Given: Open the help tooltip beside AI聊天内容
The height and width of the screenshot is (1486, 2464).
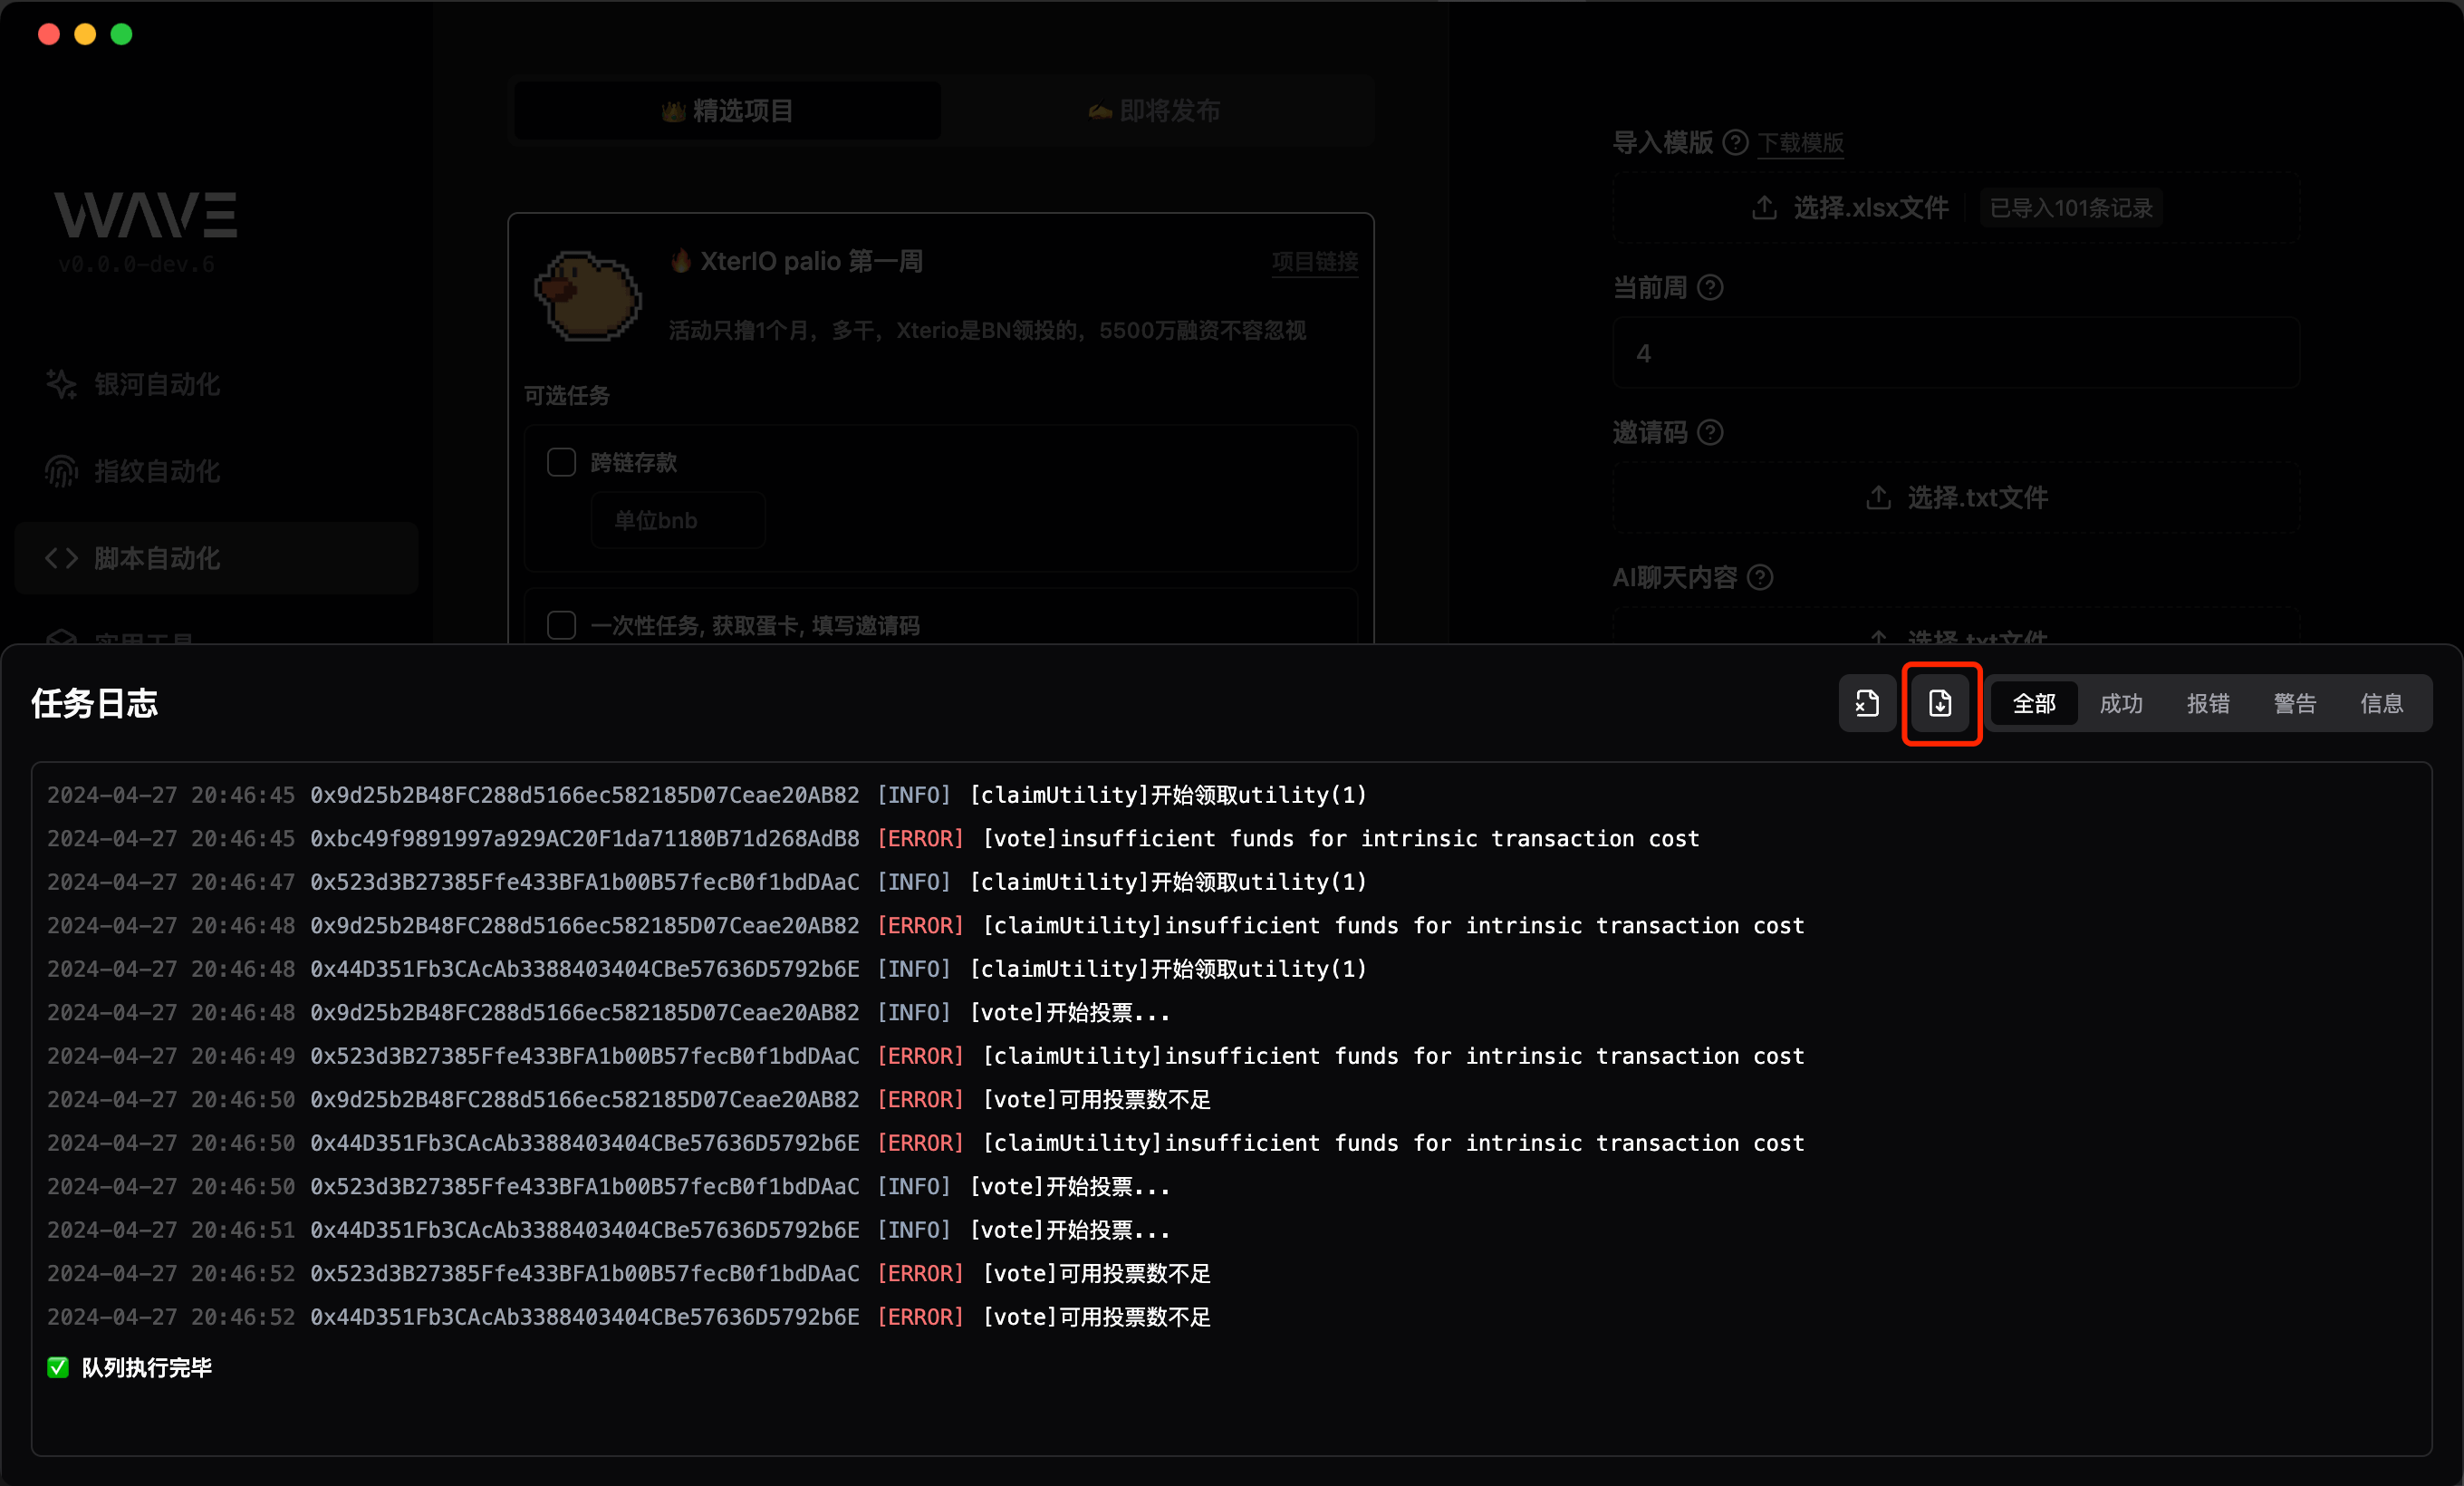Looking at the screenshot, I should coord(1762,578).
